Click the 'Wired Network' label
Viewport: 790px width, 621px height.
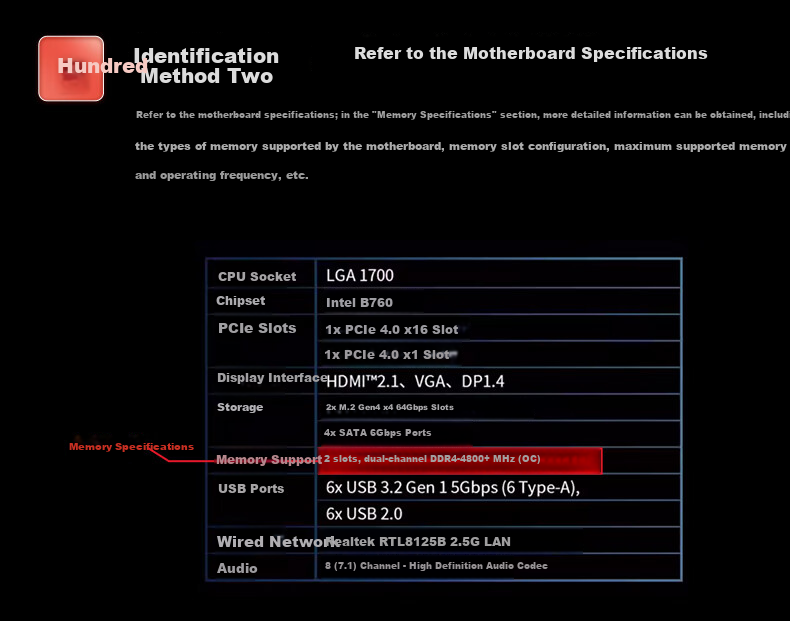click(x=276, y=541)
